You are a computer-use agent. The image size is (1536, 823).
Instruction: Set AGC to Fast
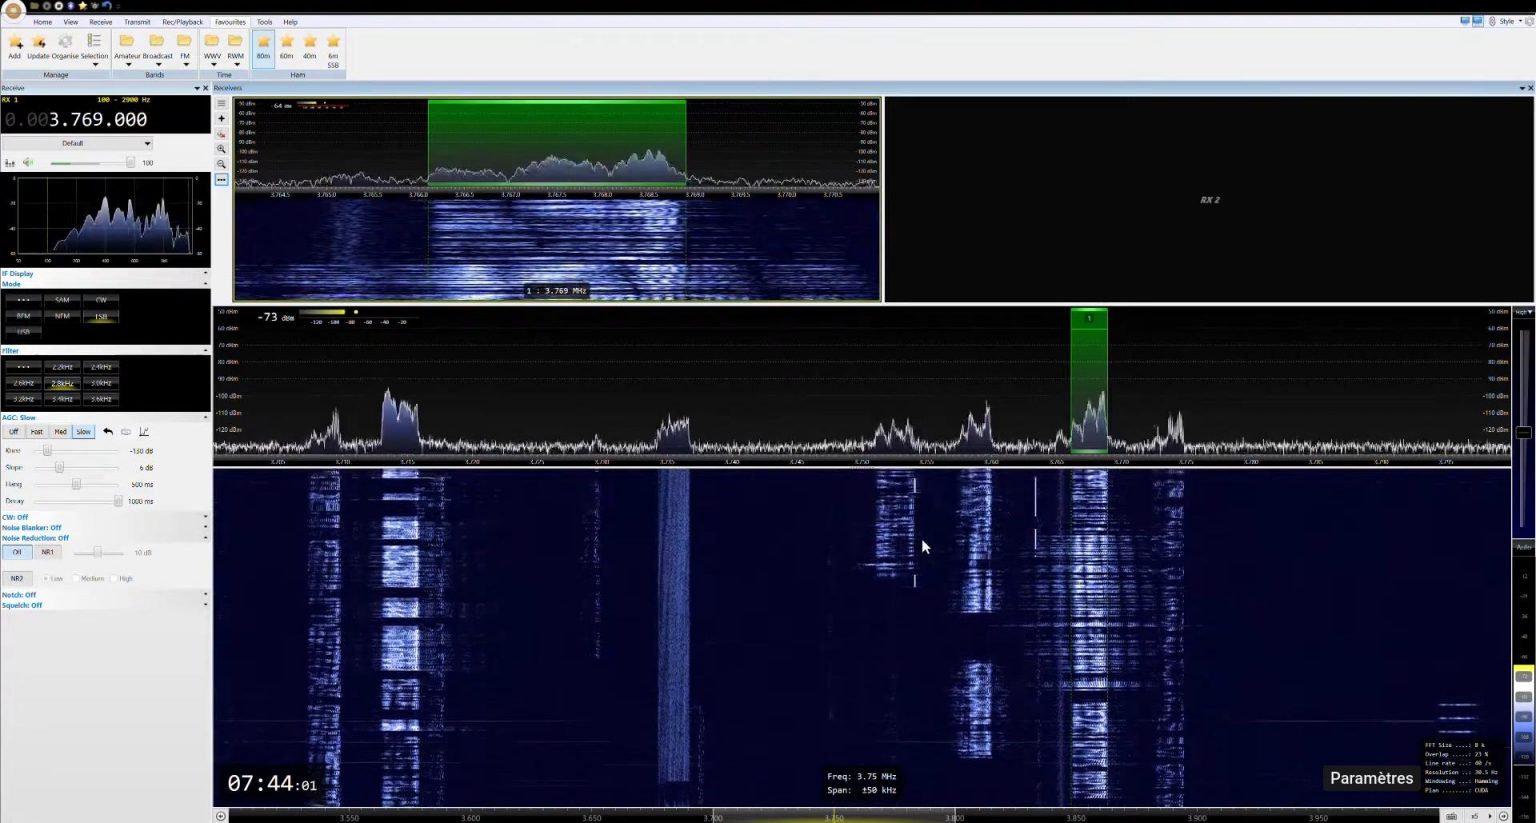click(36, 431)
